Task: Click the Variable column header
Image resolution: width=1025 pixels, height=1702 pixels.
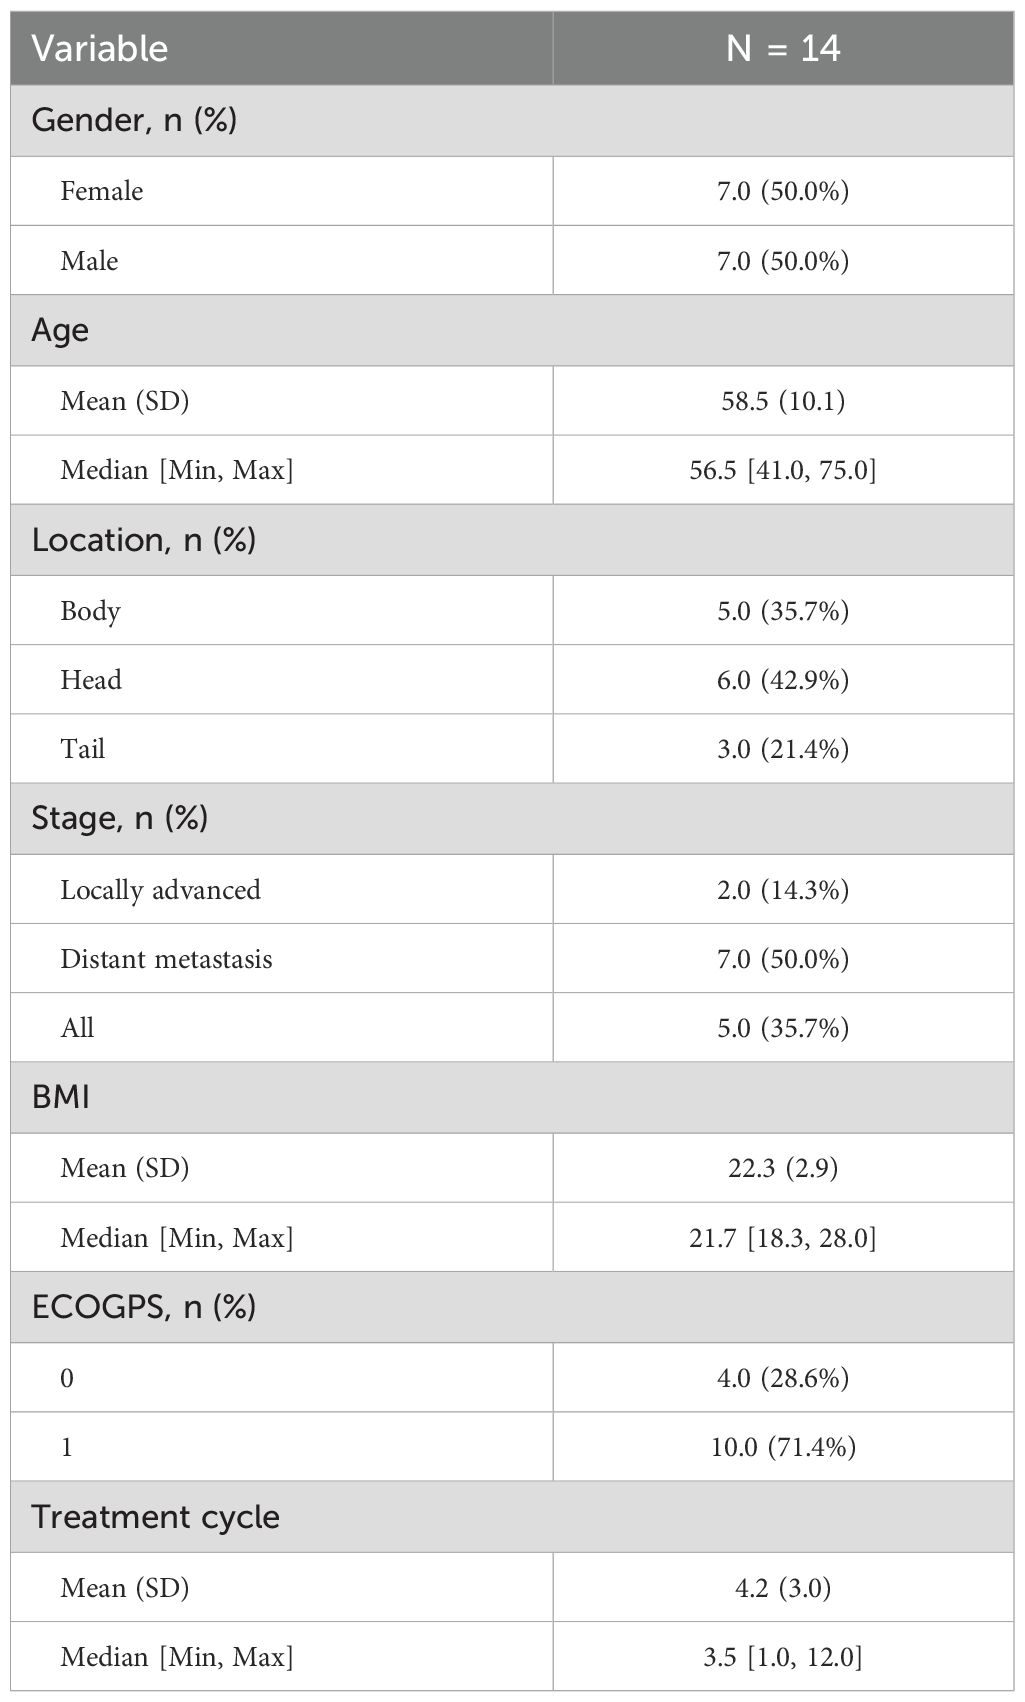Action: (x=100, y=48)
